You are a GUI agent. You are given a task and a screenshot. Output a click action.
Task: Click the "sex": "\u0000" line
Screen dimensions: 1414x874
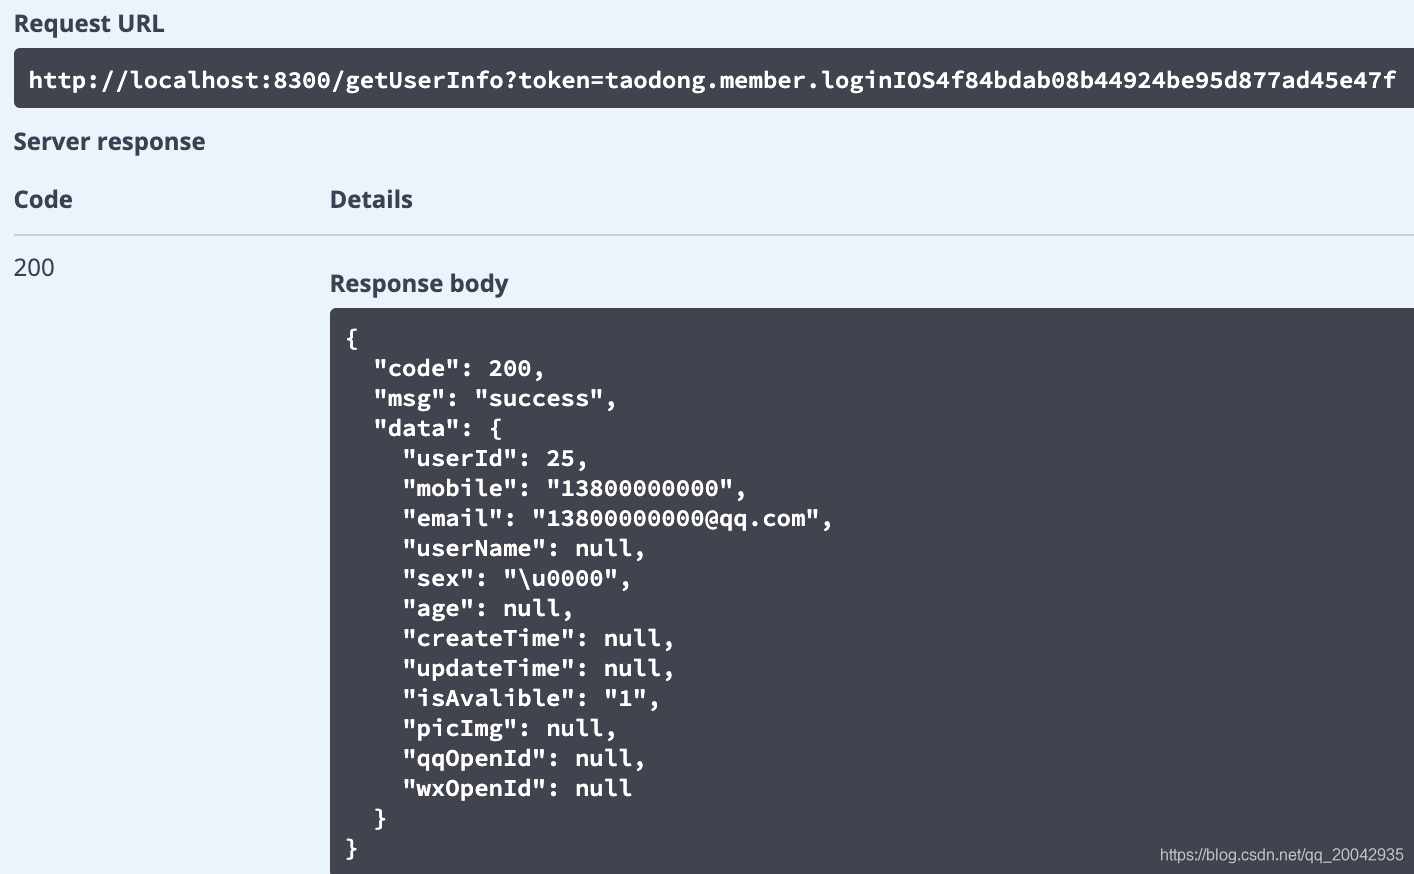(x=517, y=578)
